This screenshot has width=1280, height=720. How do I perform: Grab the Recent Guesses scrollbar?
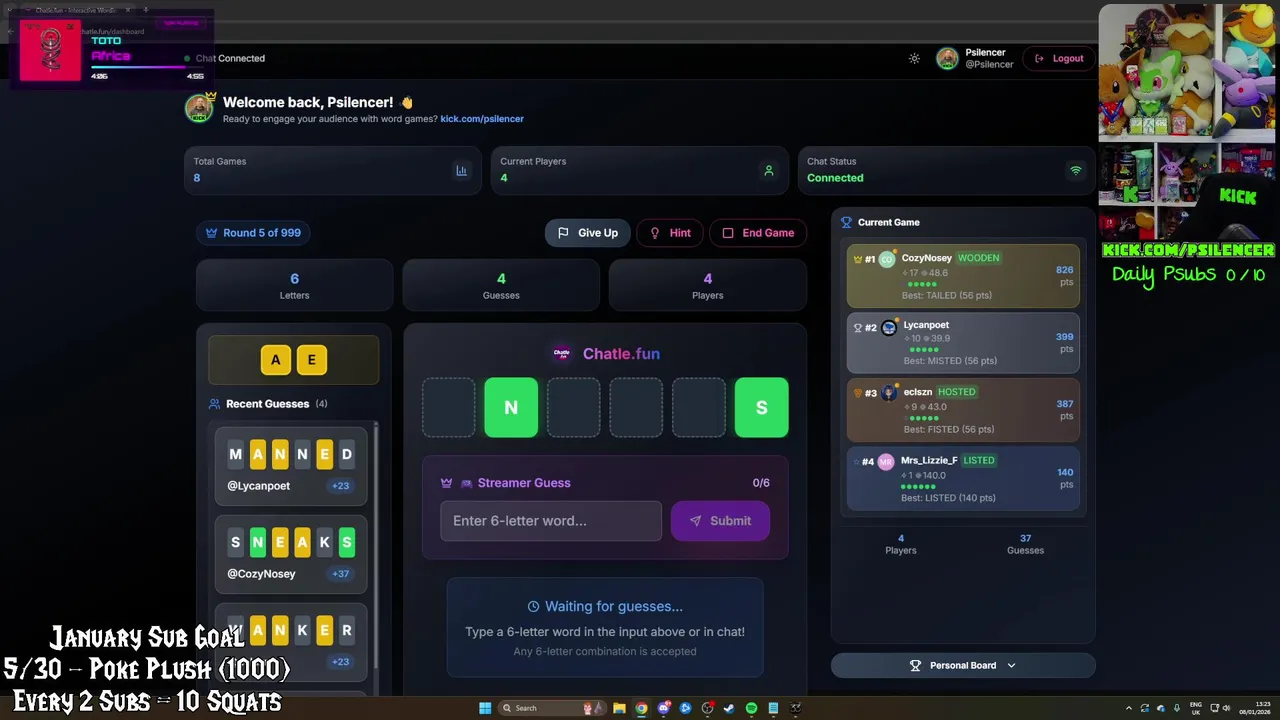tap(376, 545)
